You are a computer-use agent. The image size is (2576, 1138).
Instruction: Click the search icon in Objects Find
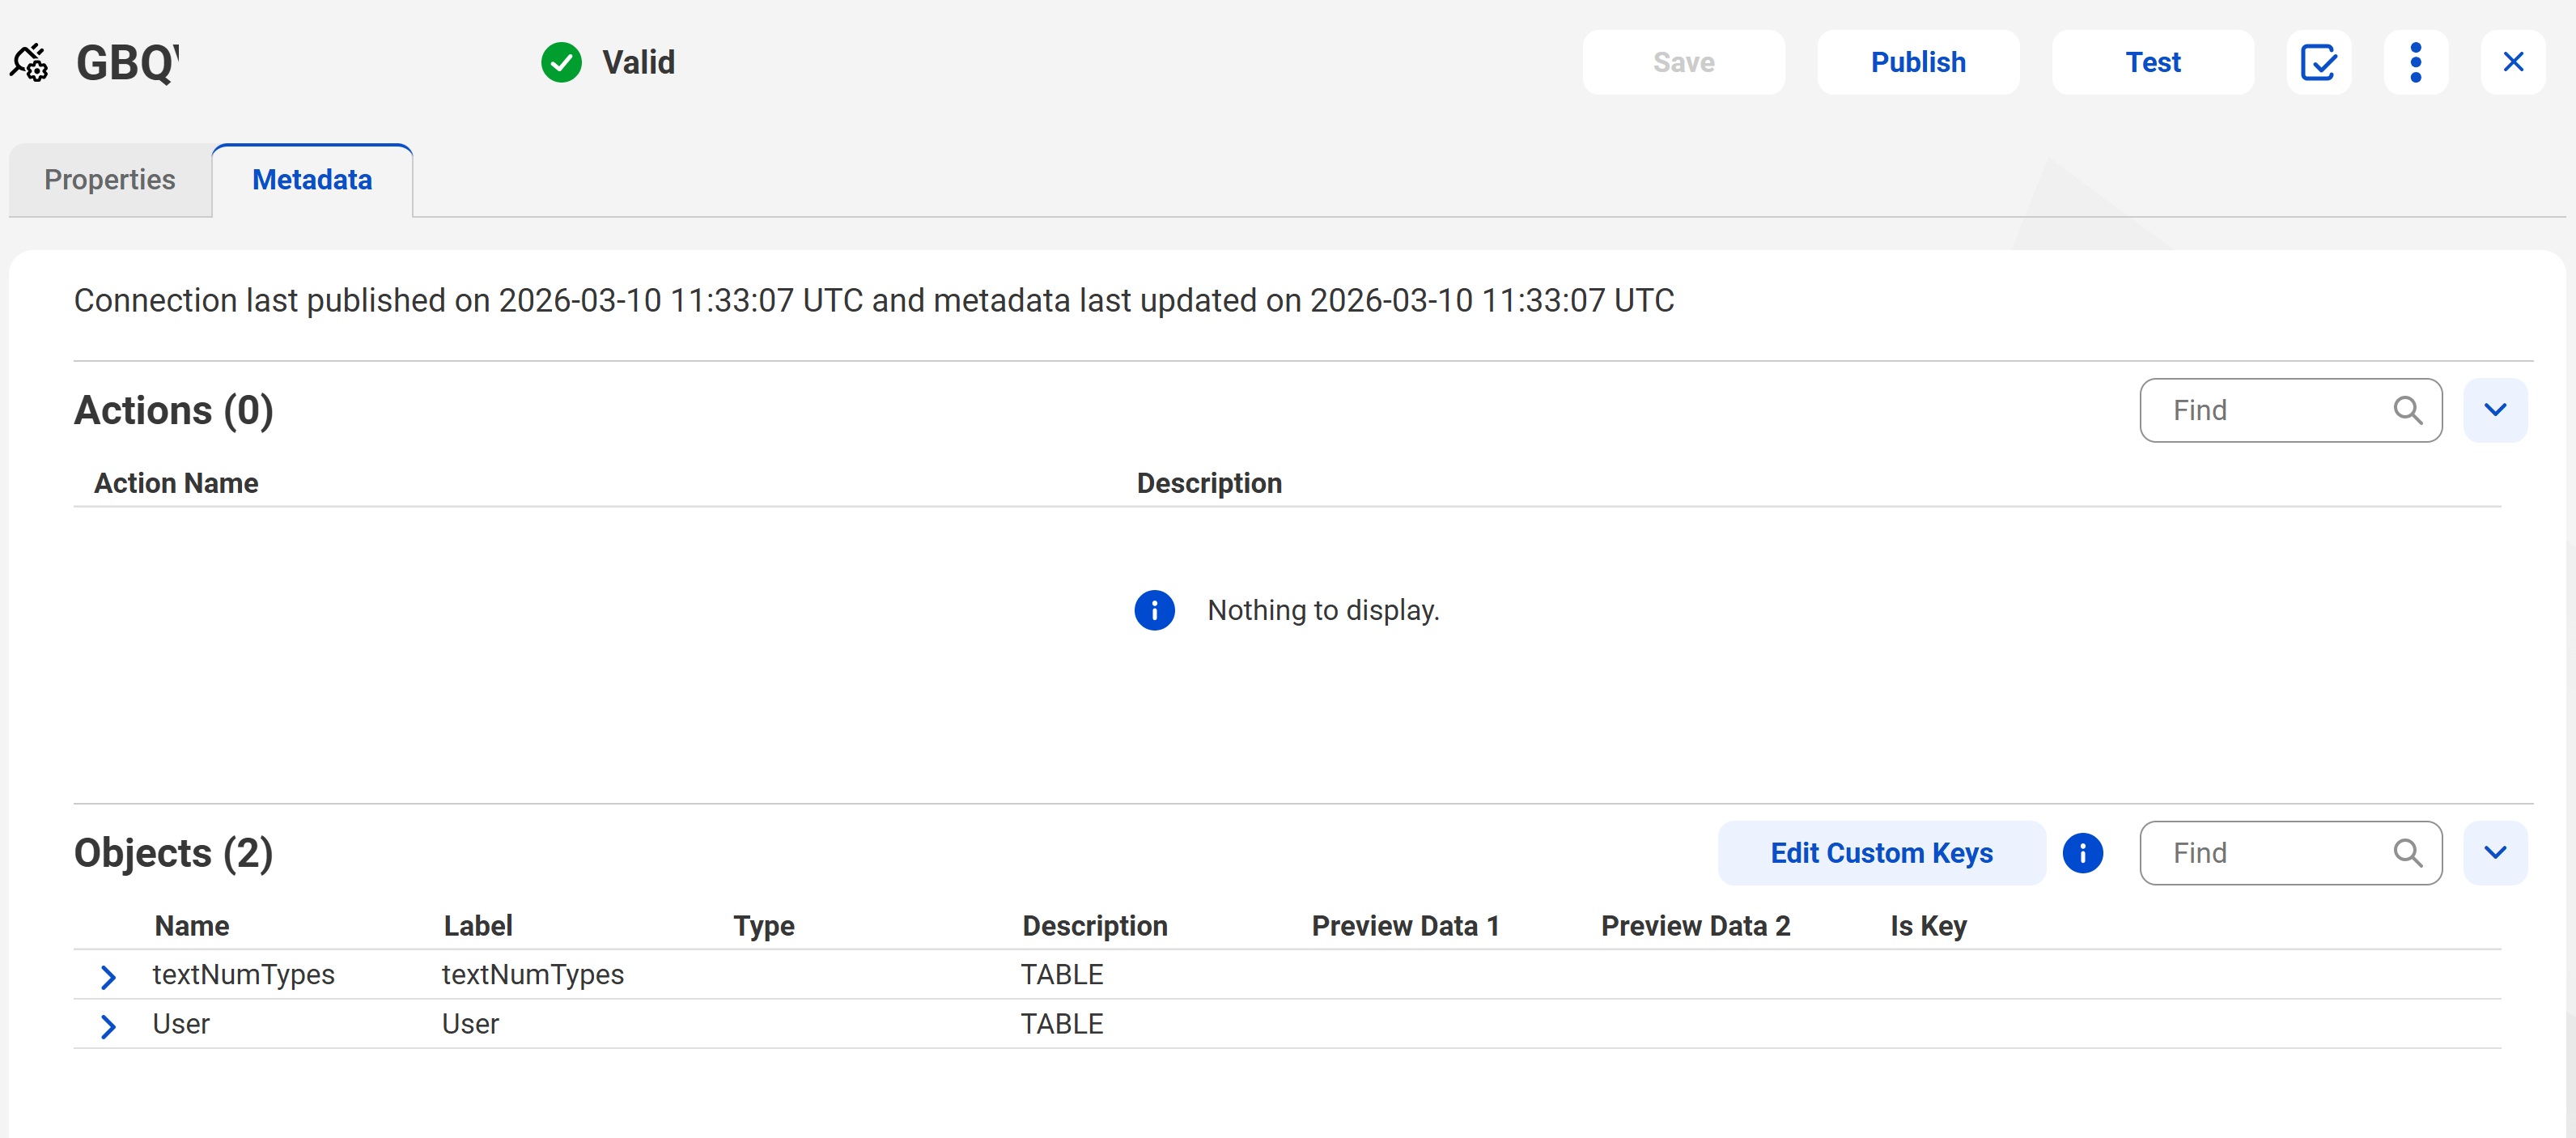(2407, 853)
